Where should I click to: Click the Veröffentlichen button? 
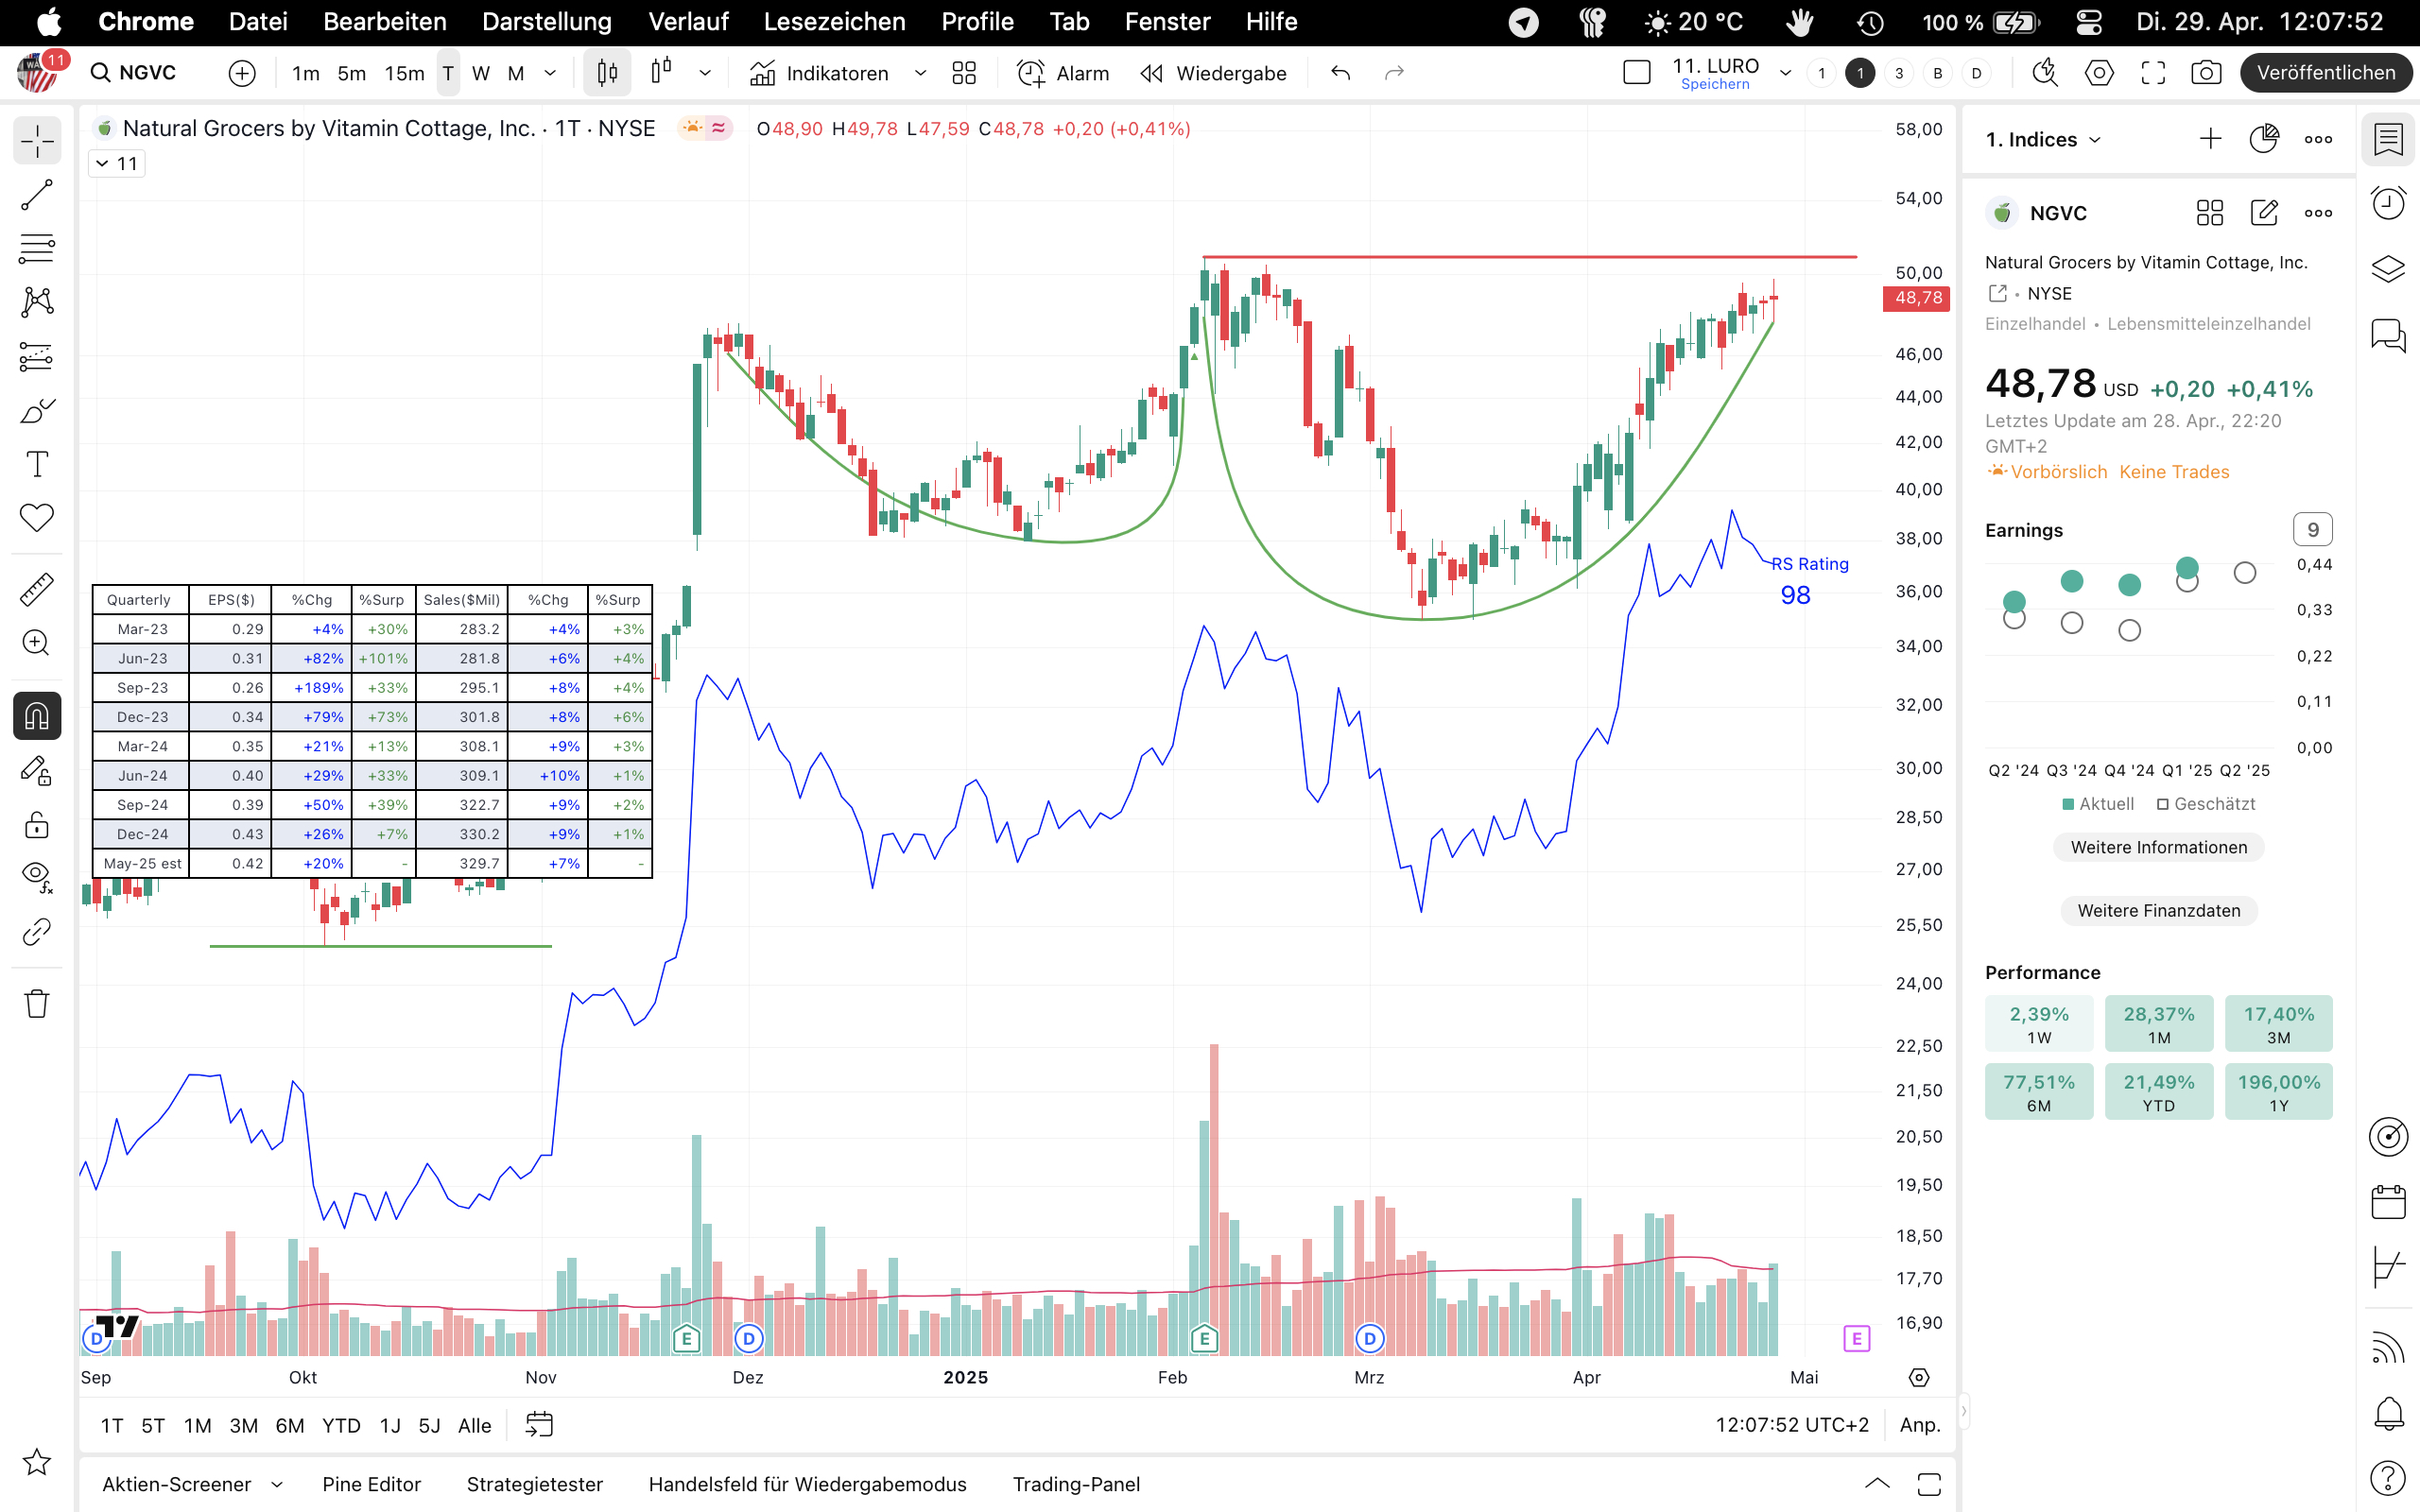tap(2325, 73)
